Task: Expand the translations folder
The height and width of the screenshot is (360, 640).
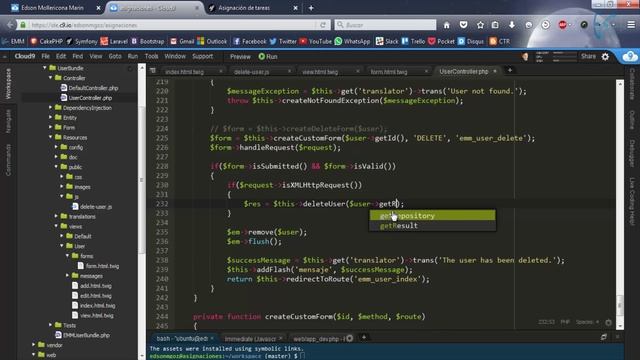Action: pos(56,216)
